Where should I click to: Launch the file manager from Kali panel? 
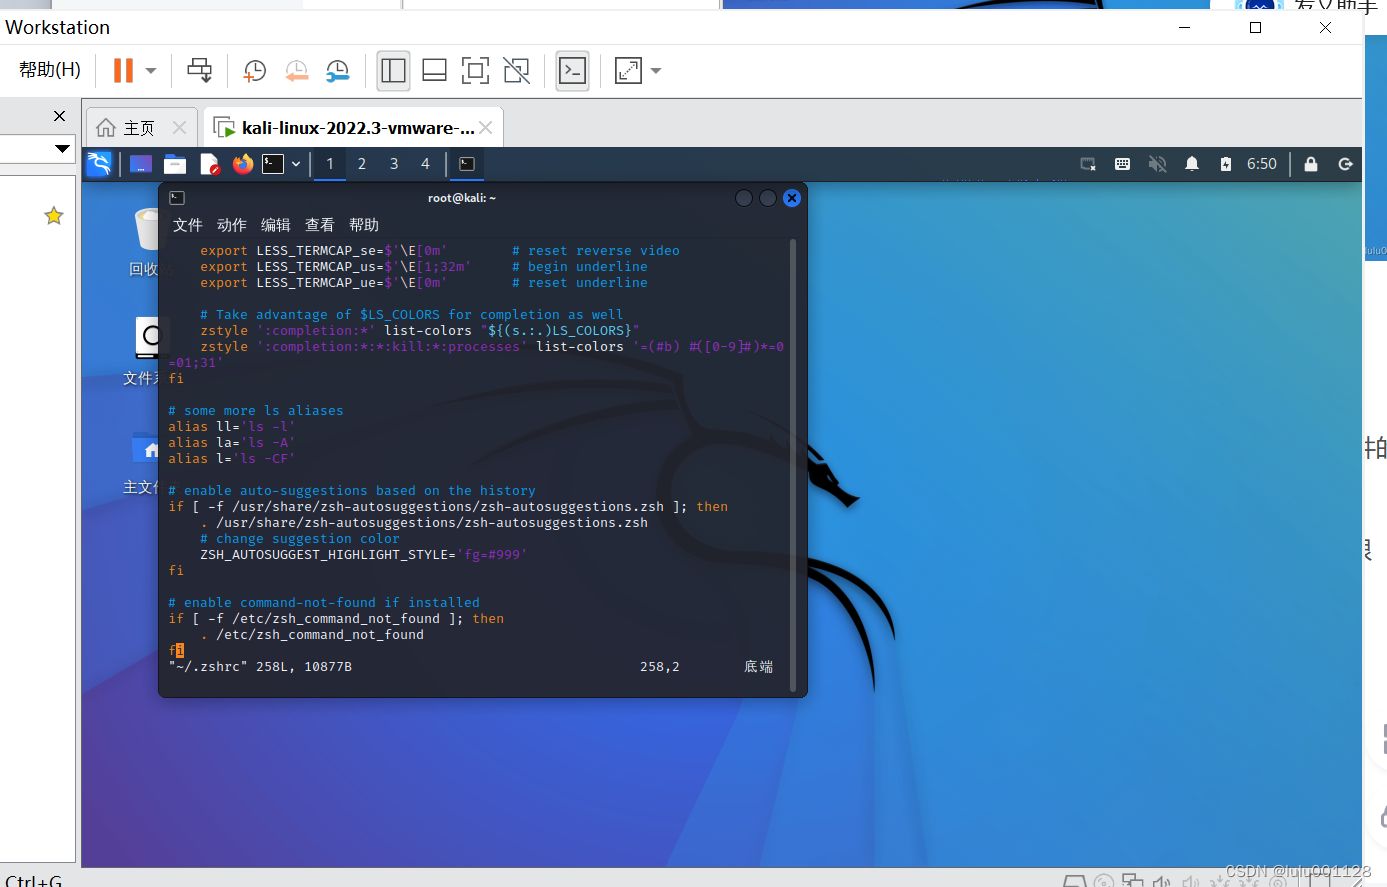[175, 164]
